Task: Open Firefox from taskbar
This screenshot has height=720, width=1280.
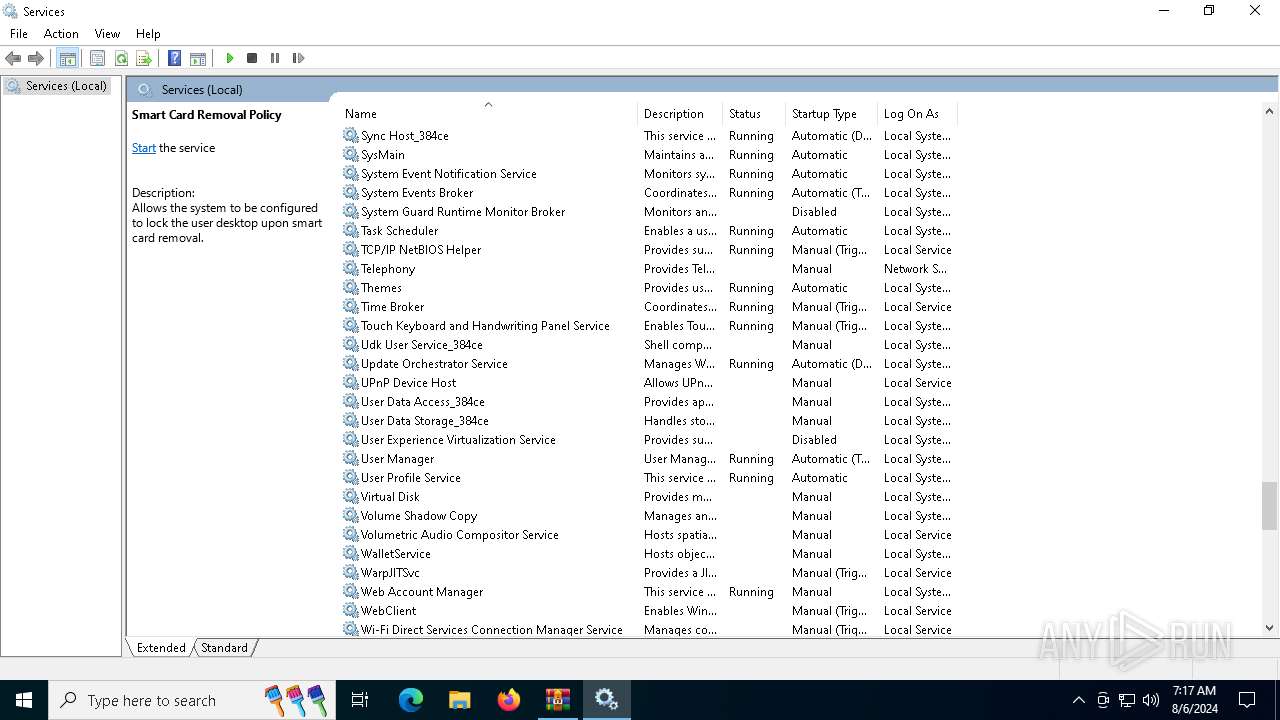Action: click(x=509, y=700)
